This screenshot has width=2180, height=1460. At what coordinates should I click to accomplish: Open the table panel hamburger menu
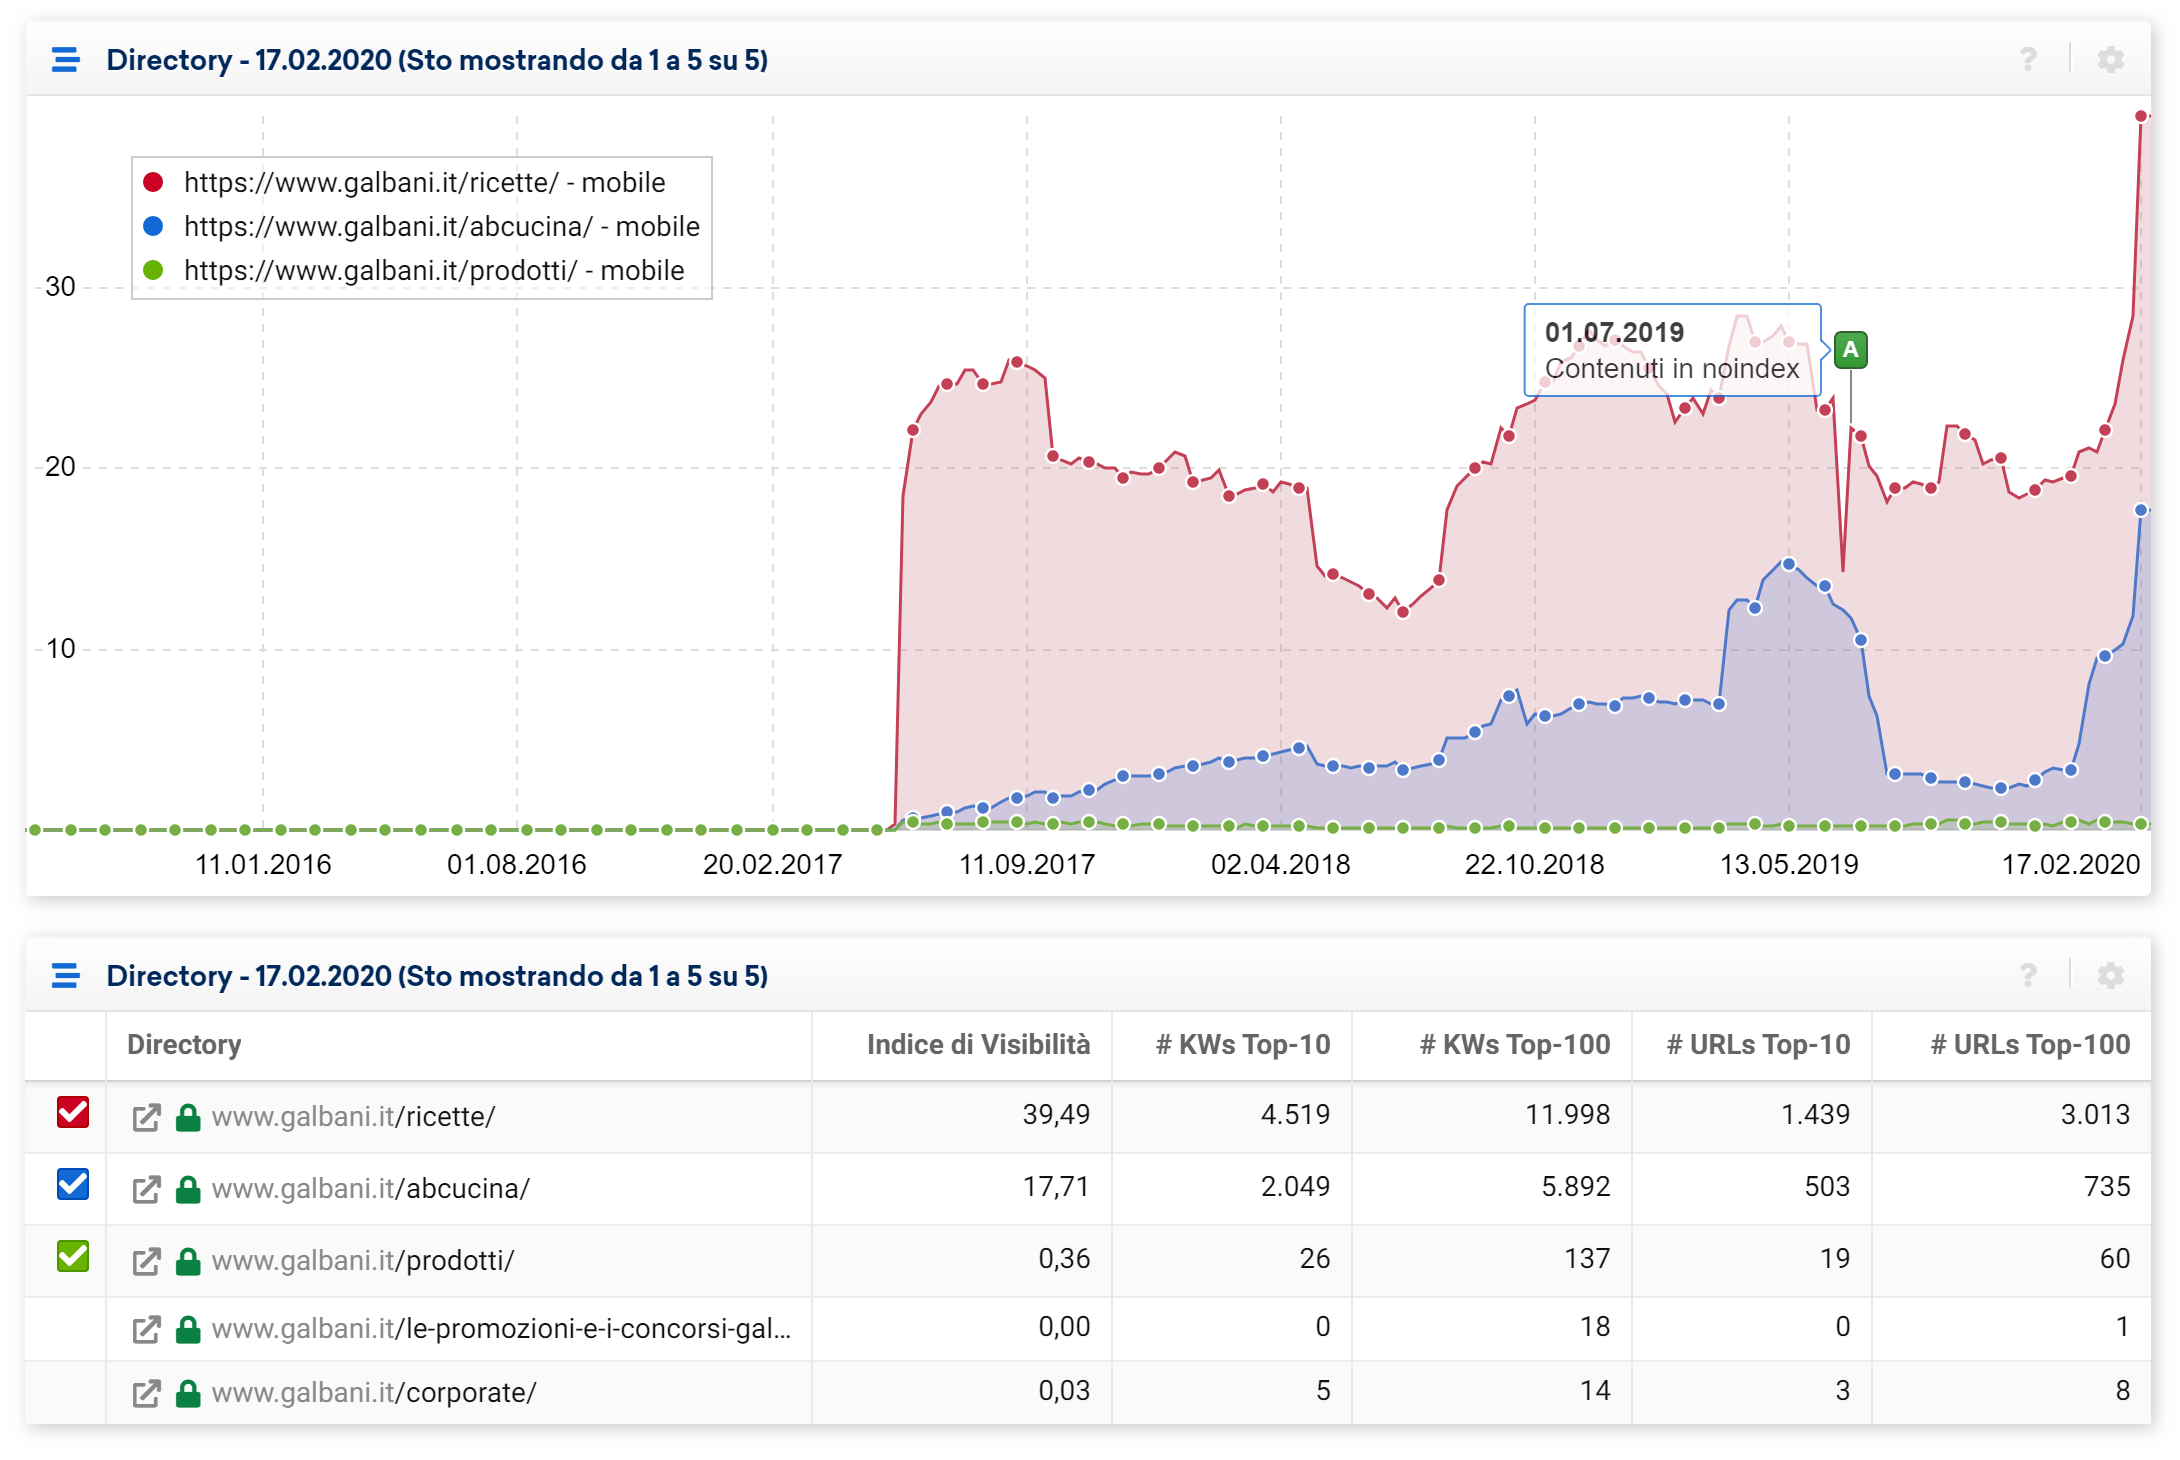point(66,975)
